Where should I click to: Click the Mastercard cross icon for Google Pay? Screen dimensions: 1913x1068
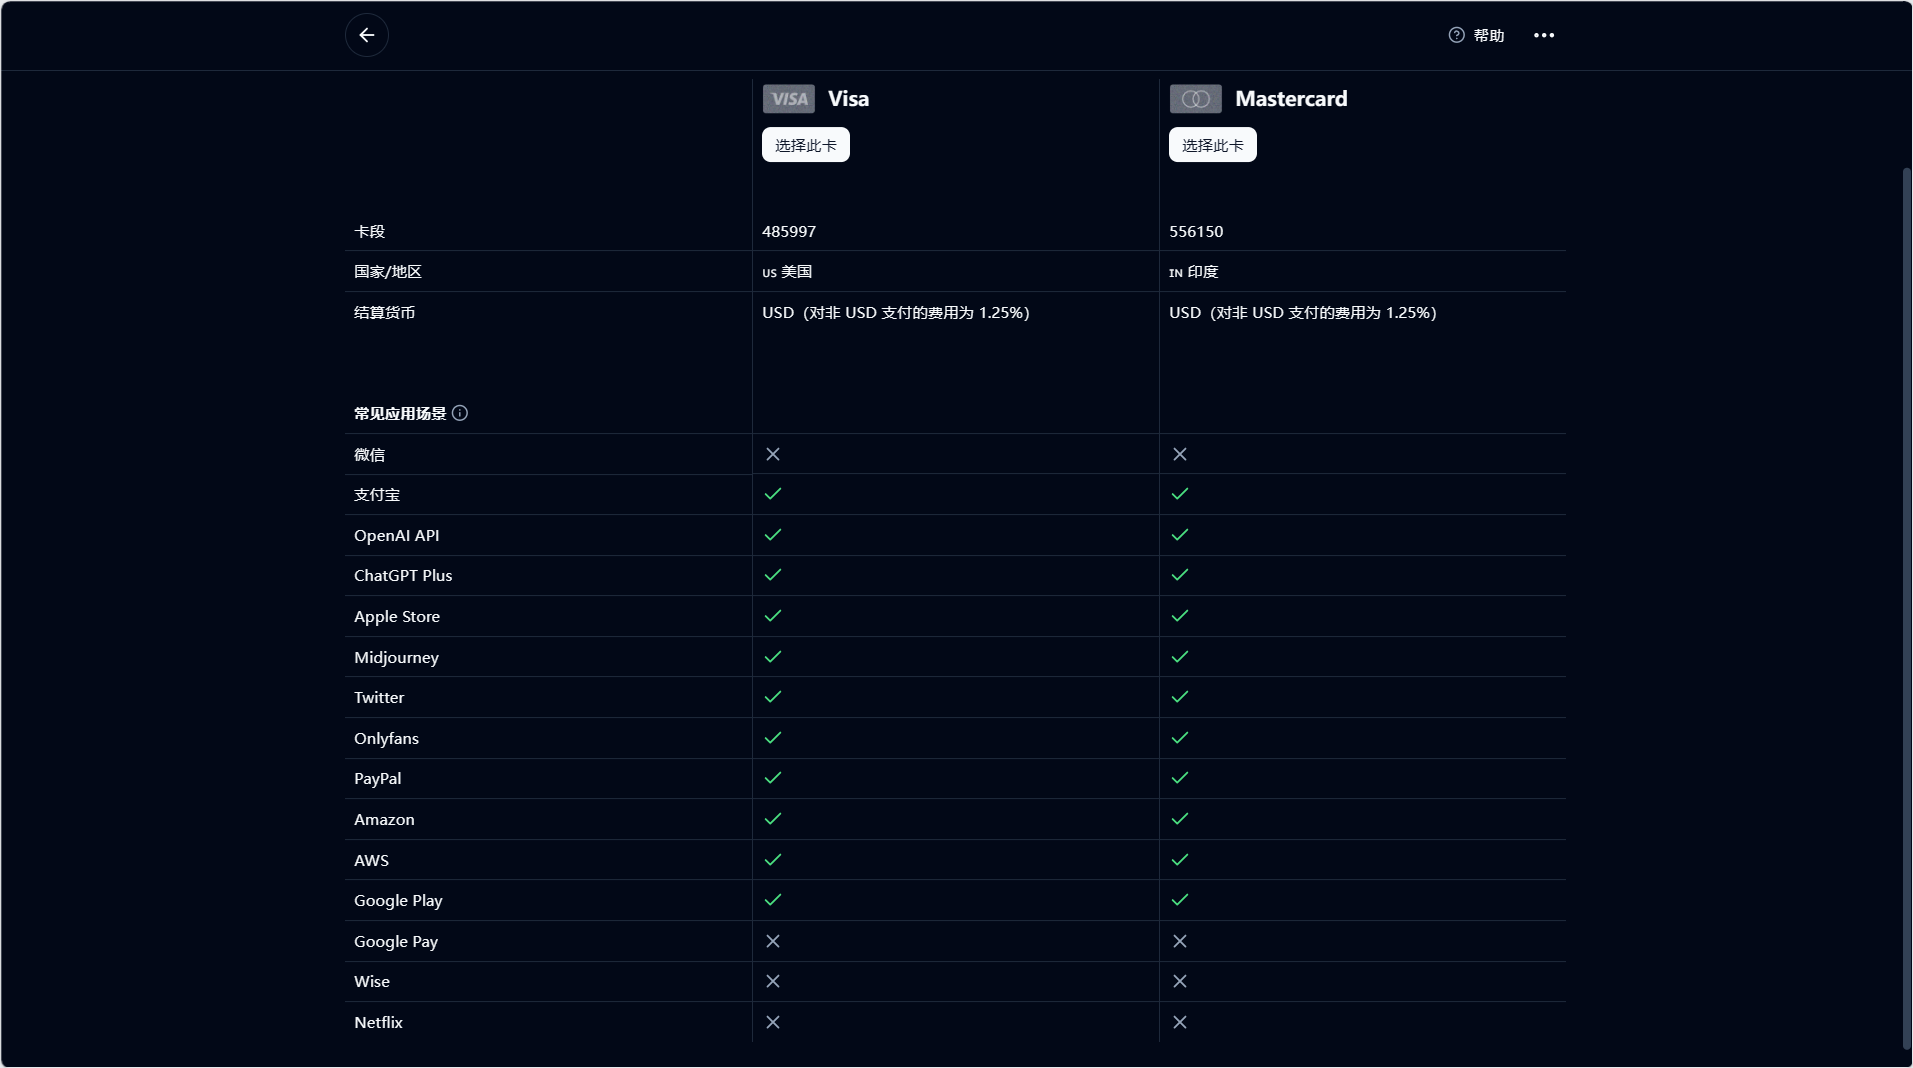click(1180, 941)
